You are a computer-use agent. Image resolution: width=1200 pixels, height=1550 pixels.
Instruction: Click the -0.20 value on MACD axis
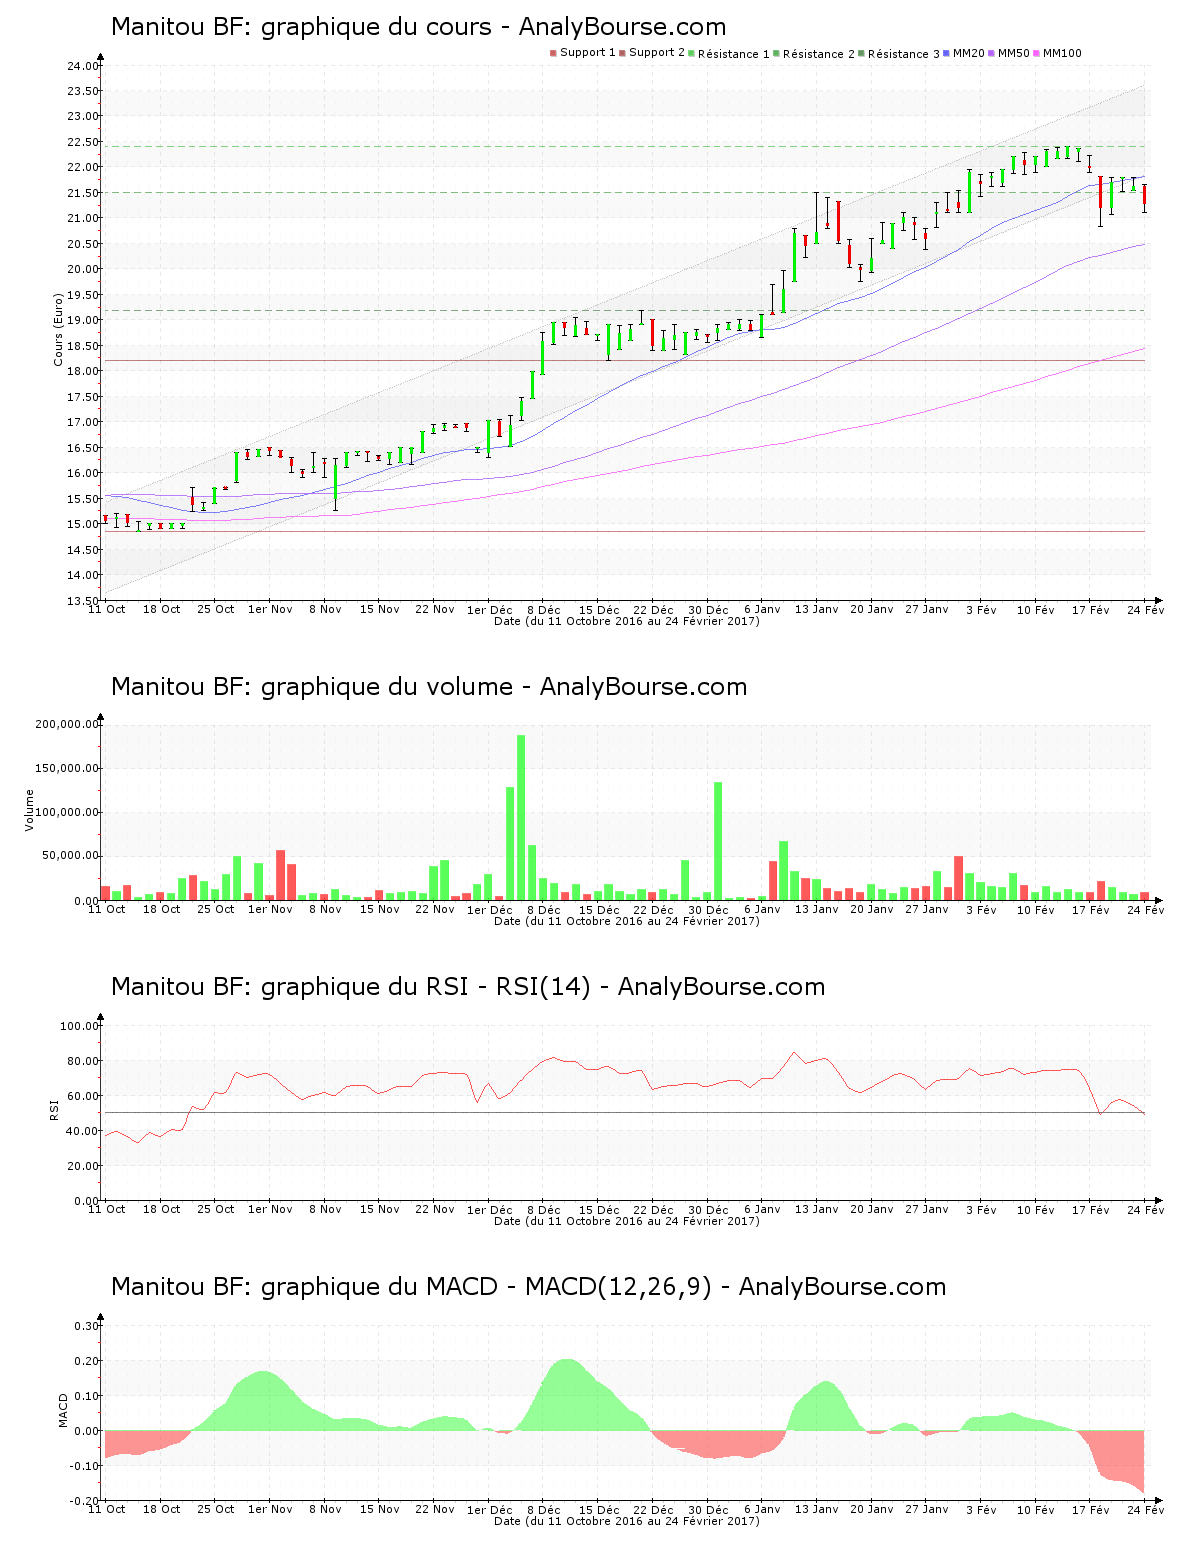85,1501
